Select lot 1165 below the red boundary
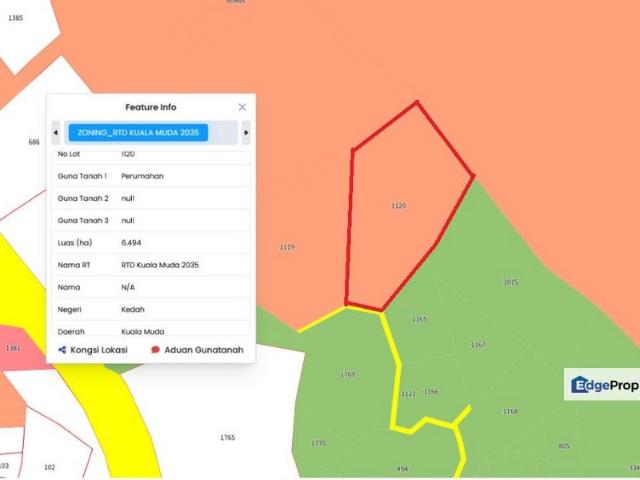 click(x=419, y=320)
